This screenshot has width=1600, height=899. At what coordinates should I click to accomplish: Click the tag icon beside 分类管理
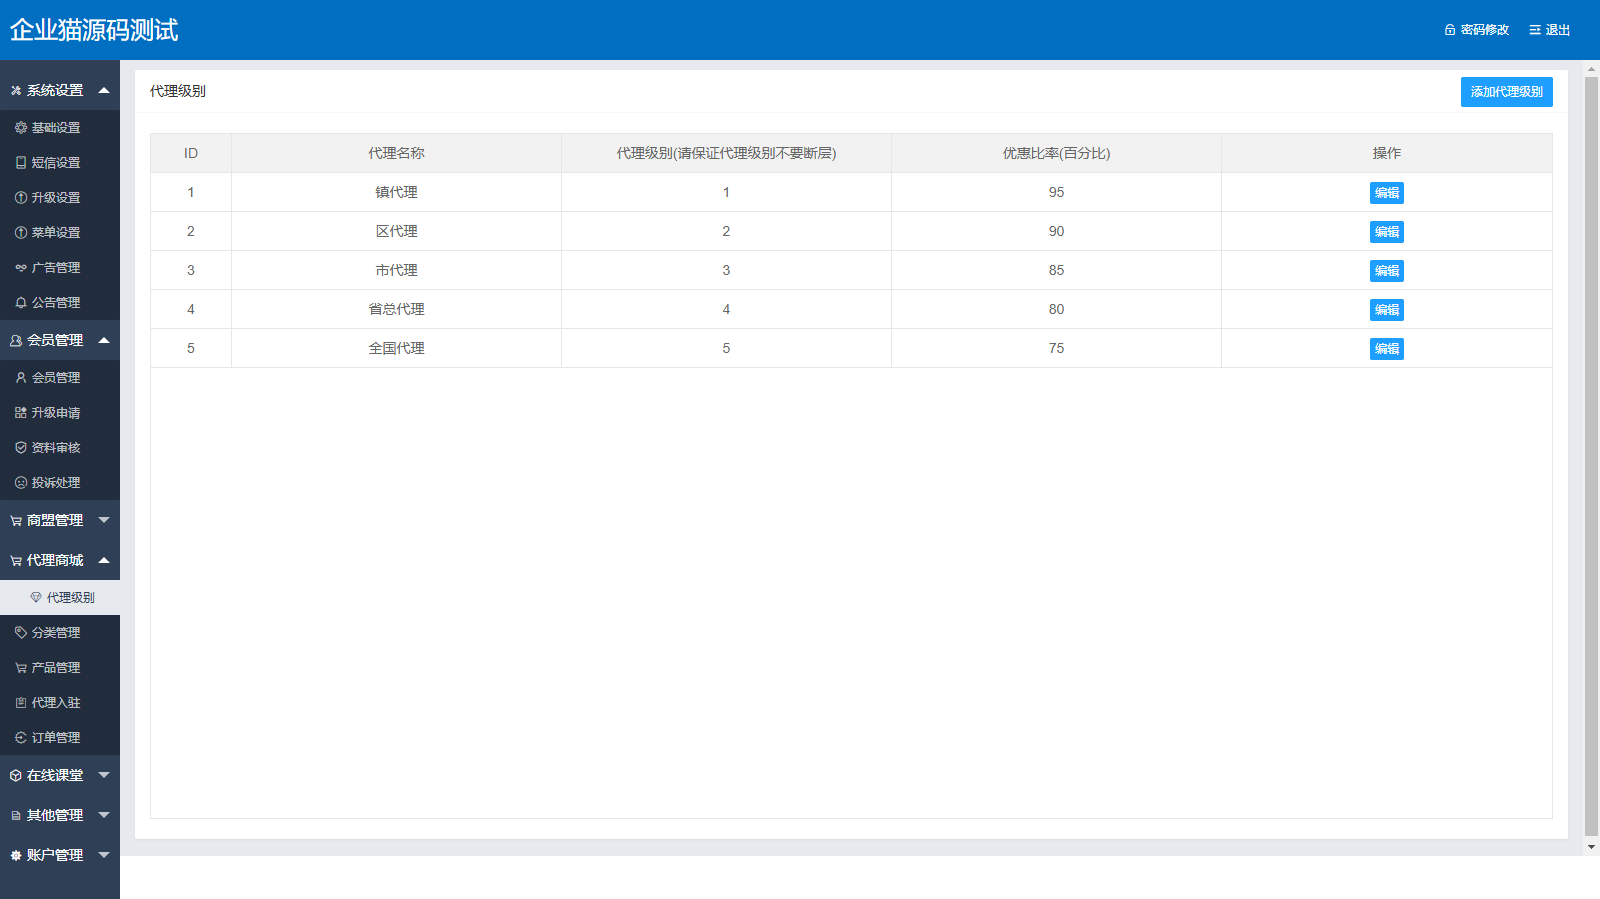21,633
